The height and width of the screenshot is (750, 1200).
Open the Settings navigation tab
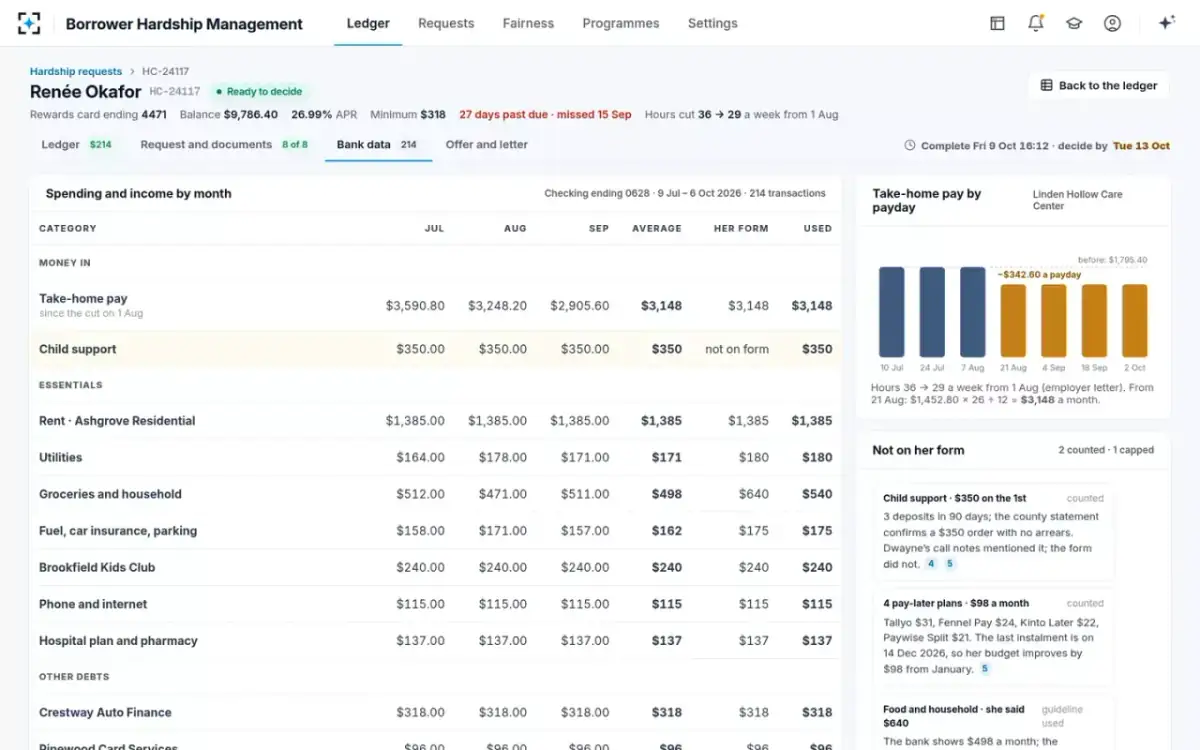[713, 23]
